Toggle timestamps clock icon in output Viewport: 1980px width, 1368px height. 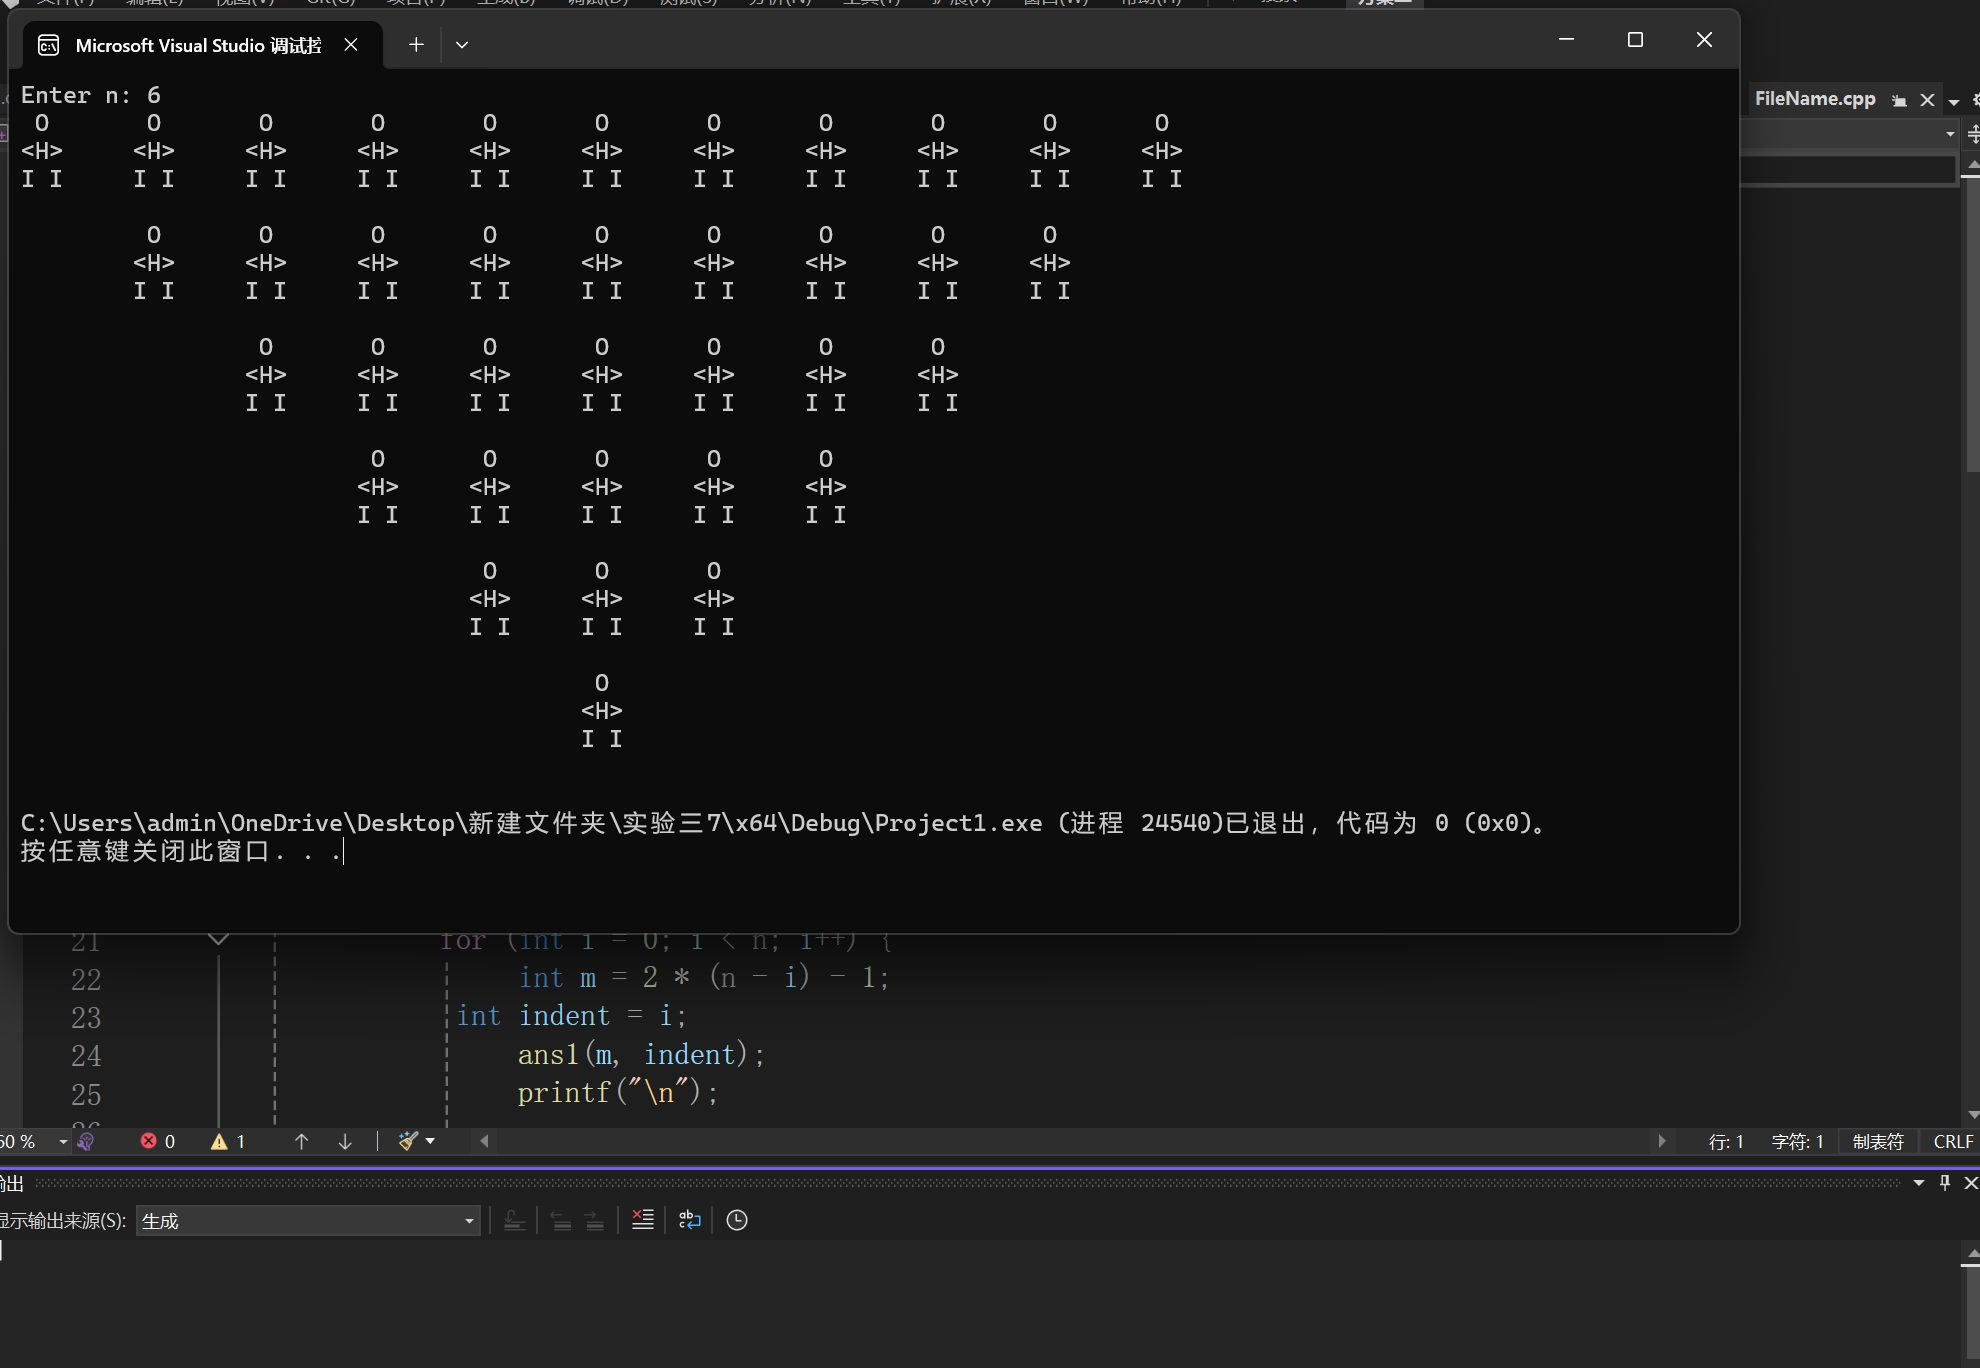coord(737,1220)
